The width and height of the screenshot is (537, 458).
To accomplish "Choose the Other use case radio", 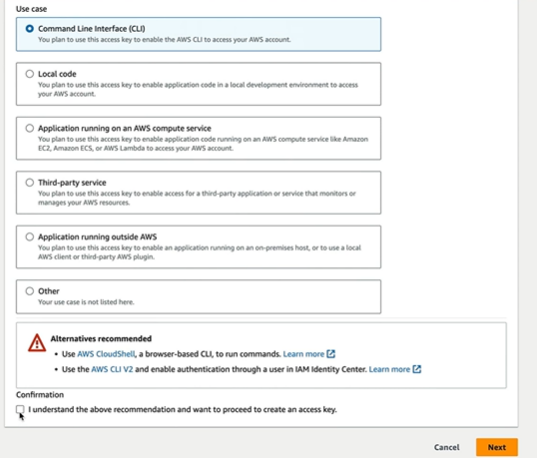I will (29, 291).
